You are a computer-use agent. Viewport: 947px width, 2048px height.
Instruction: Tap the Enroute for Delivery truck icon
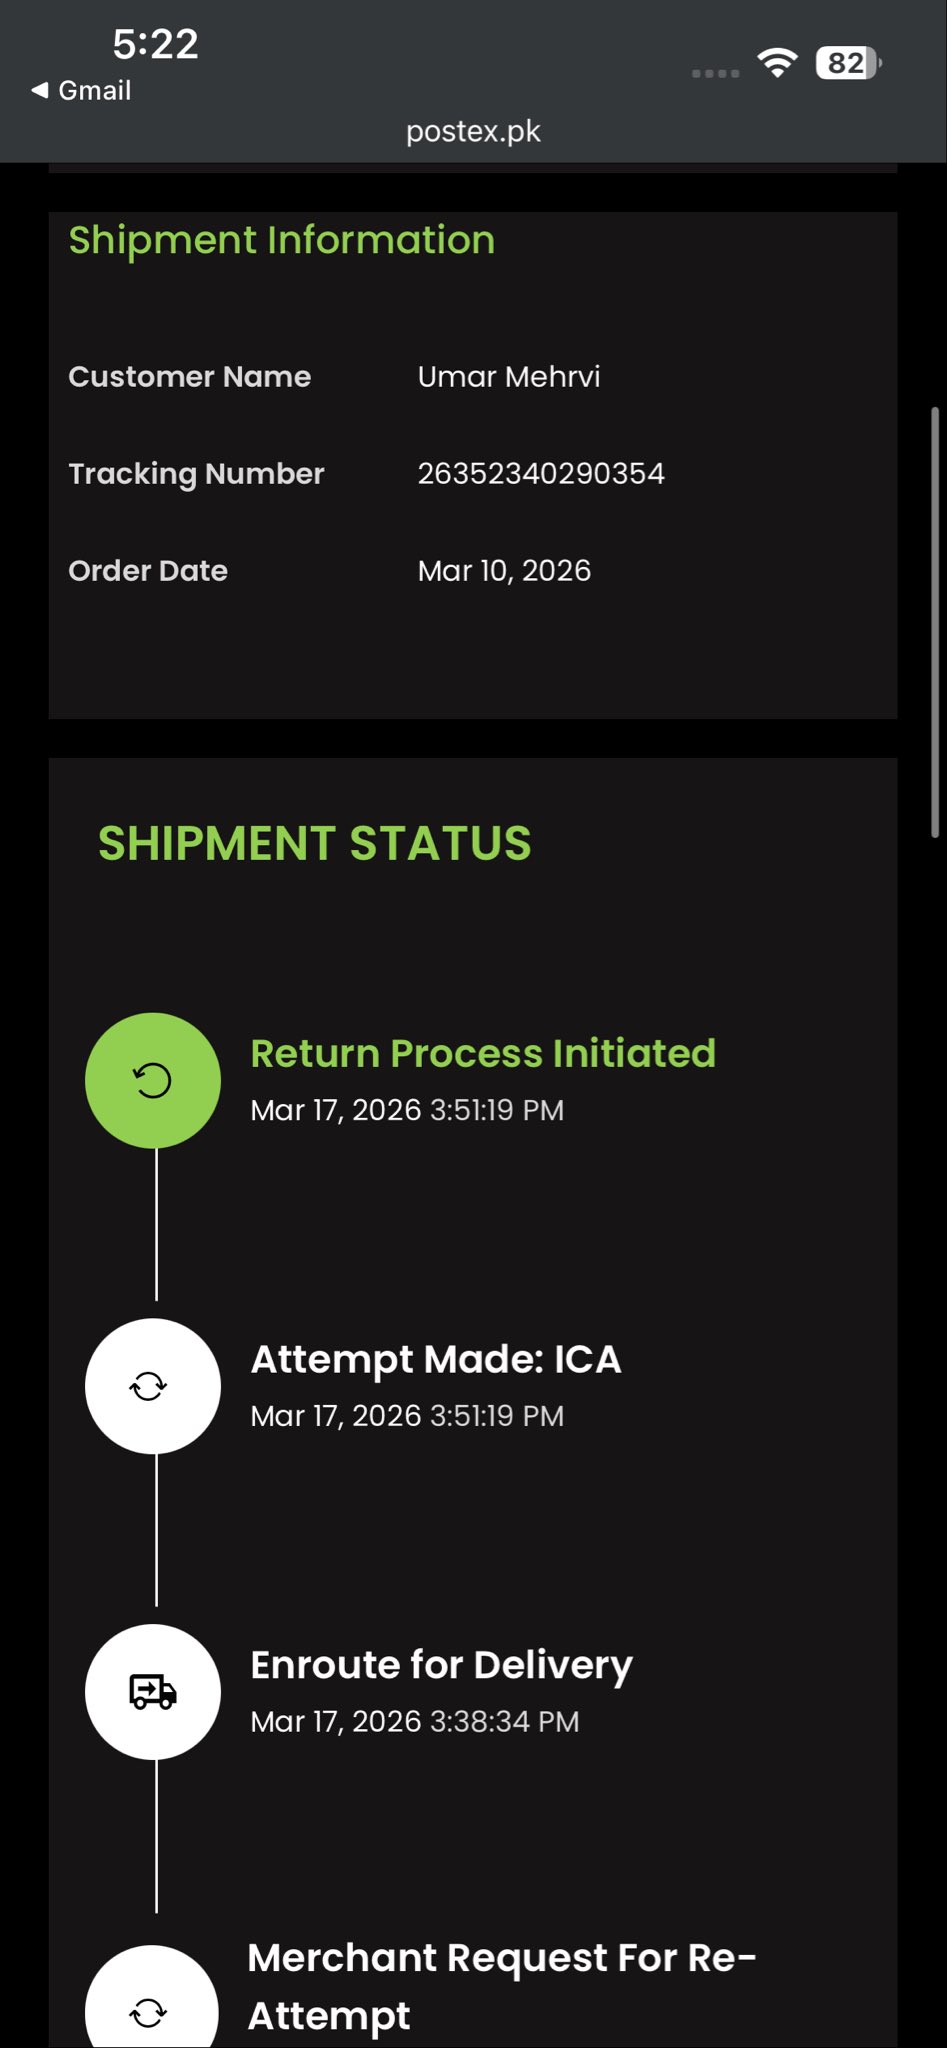(153, 1692)
